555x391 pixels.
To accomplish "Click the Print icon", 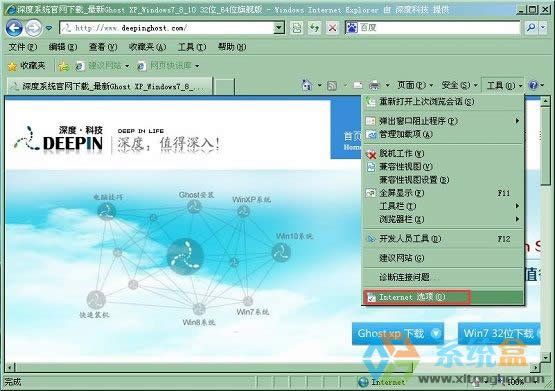I will point(374,85).
